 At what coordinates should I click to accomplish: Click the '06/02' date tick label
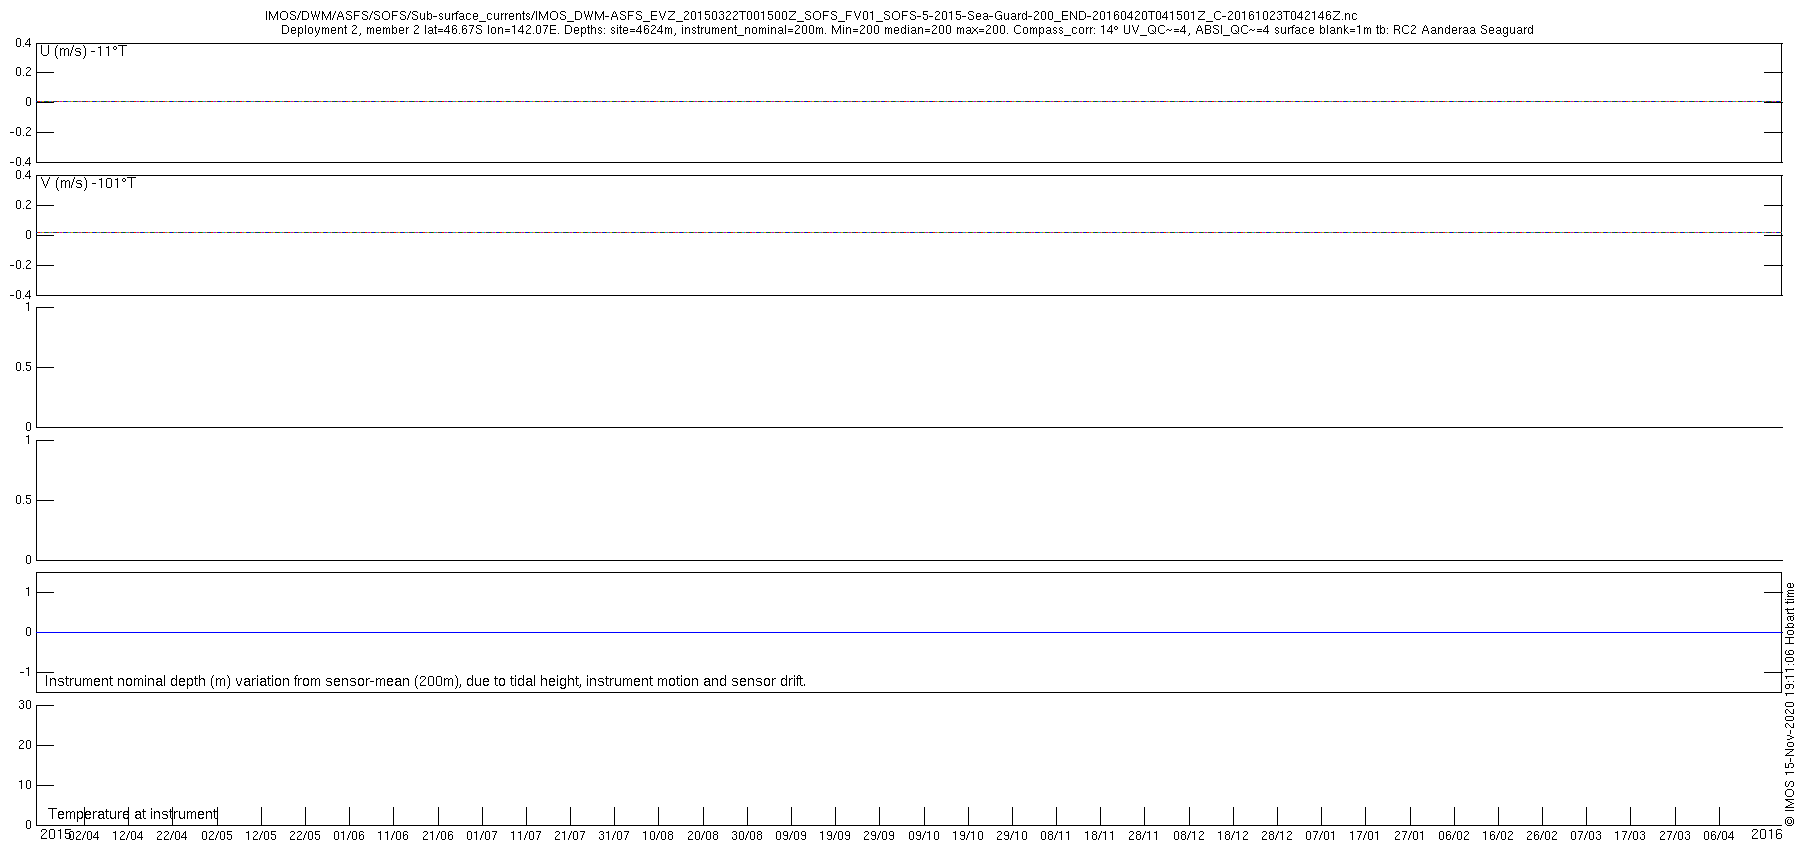tap(1454, 836)
